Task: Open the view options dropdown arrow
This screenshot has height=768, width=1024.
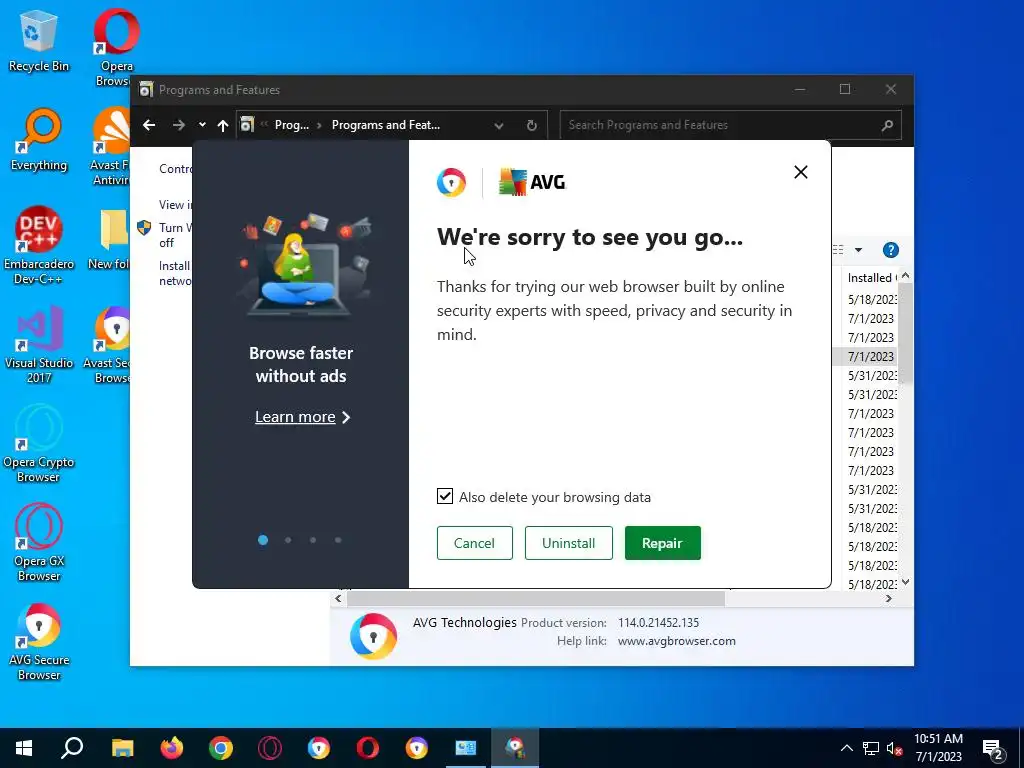Action: click(858, 250)
